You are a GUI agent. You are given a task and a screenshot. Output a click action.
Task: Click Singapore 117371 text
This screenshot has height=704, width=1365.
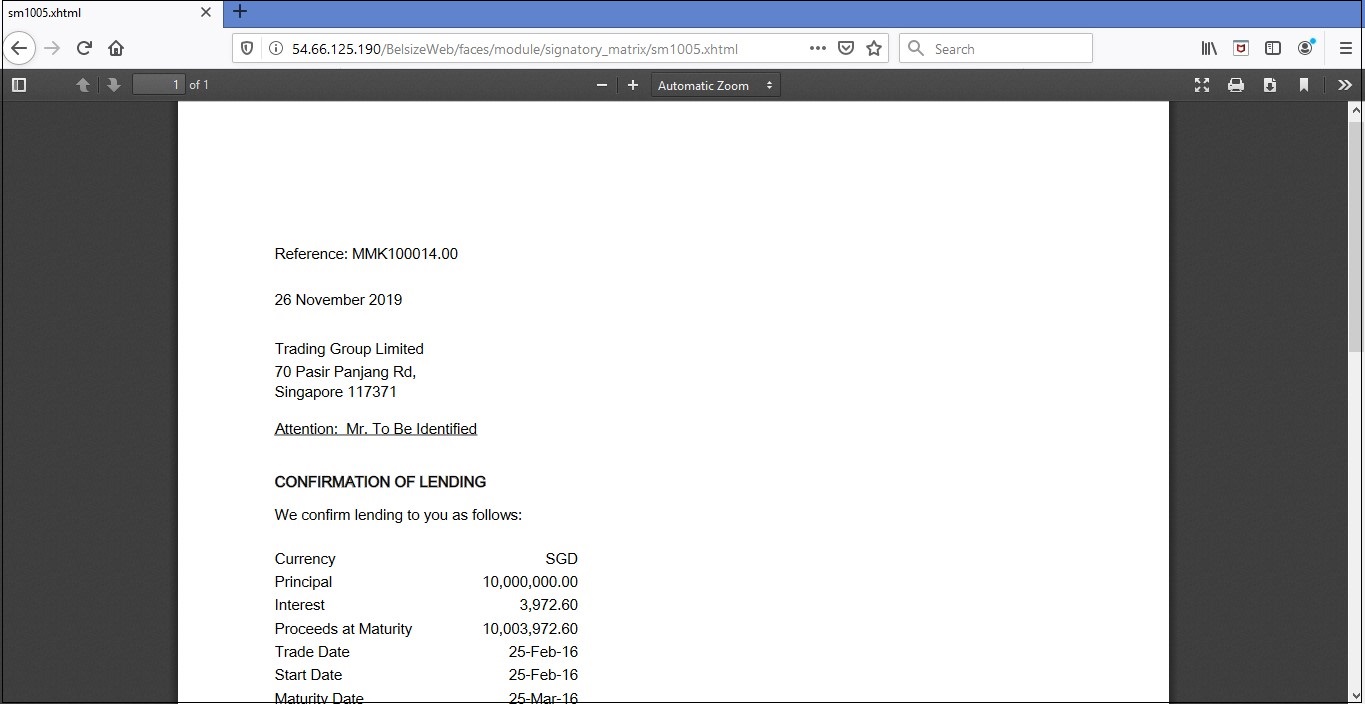(x=335, y=392)
